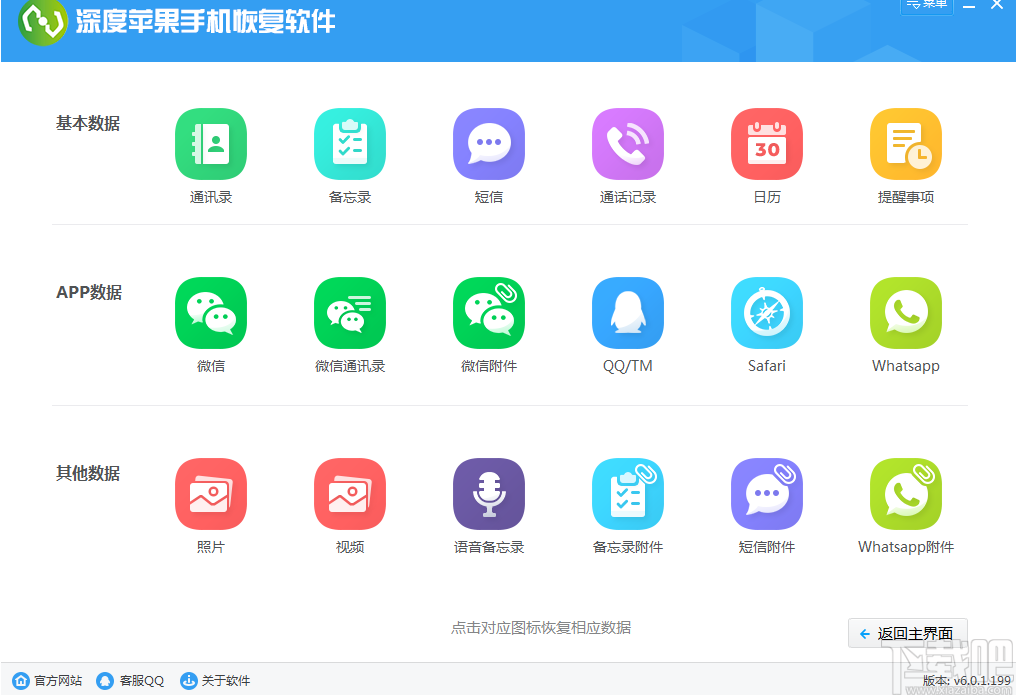Click the 深度苹果手机恢复软件 title text
Image resolution: width=1016 pixels, height=695 pixels.
pos(205,21)
